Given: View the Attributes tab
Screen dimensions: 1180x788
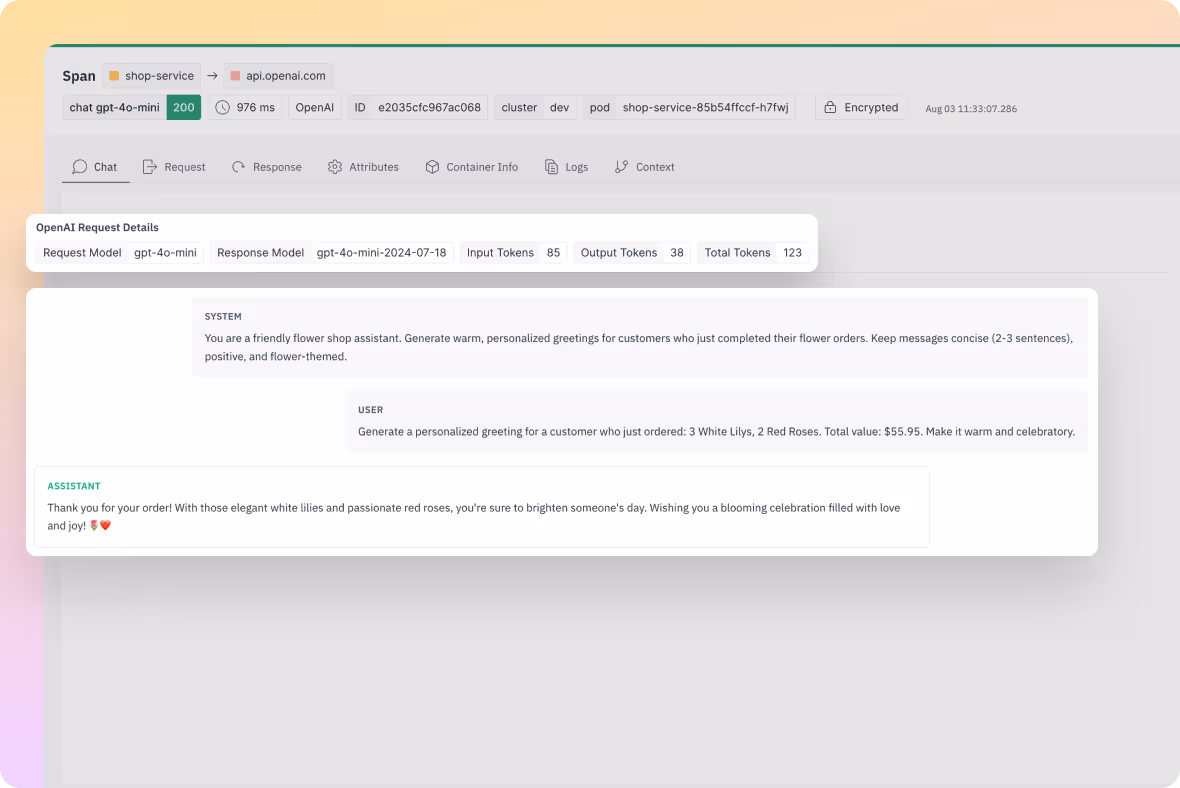Looking at the screenshot, I should (363, 167).
